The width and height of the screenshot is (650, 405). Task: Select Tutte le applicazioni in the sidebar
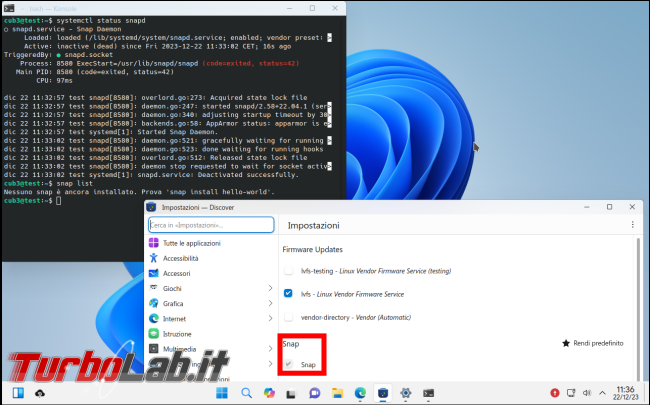tap(211, 243)
